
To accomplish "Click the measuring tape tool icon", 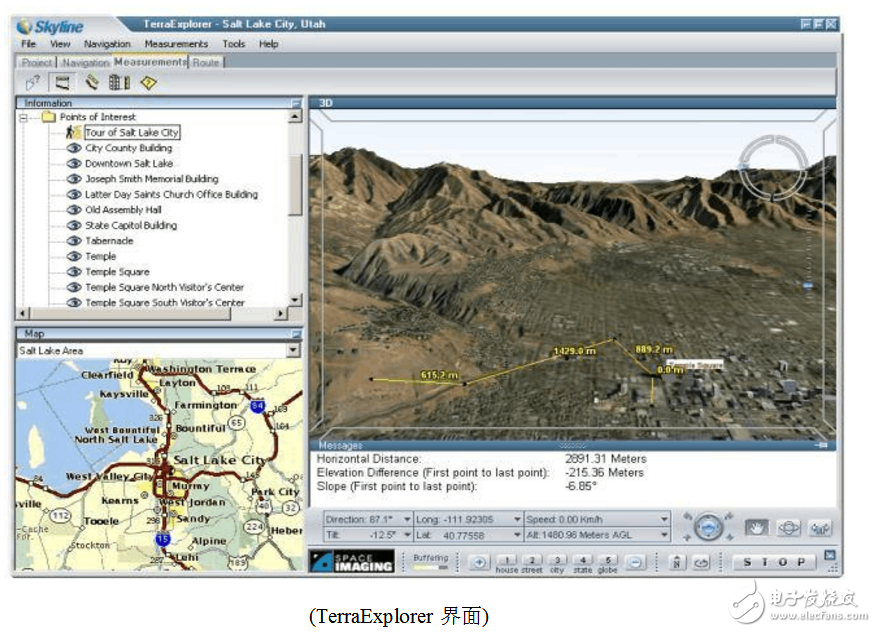I will pyautogui.click(x=93, y=83).
